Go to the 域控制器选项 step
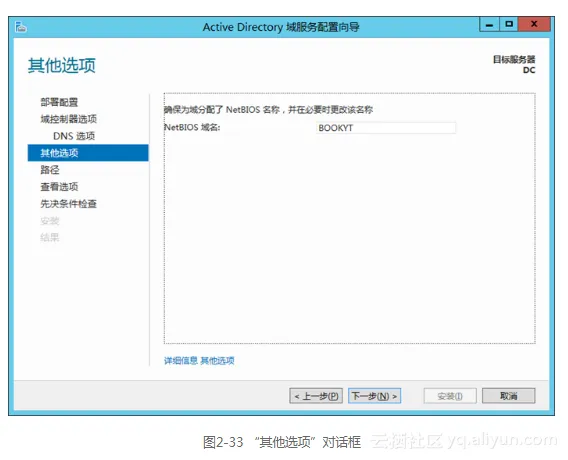This screenshot has width=568, height=460. click(68, 119)
